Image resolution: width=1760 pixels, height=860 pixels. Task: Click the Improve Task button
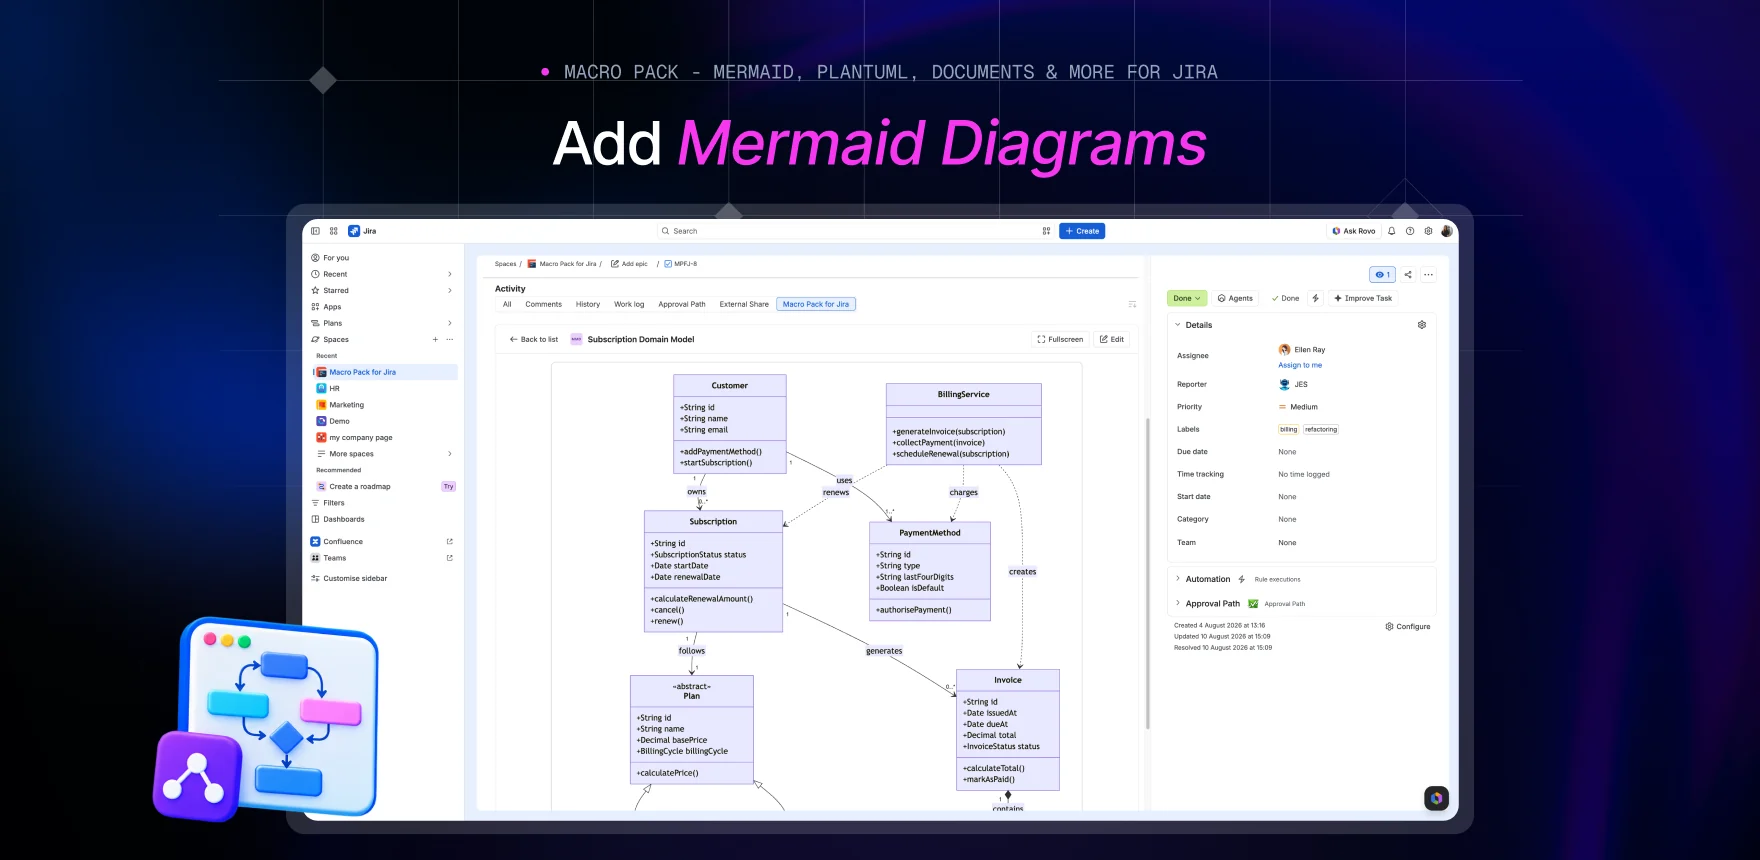(x=1363, y=298)
